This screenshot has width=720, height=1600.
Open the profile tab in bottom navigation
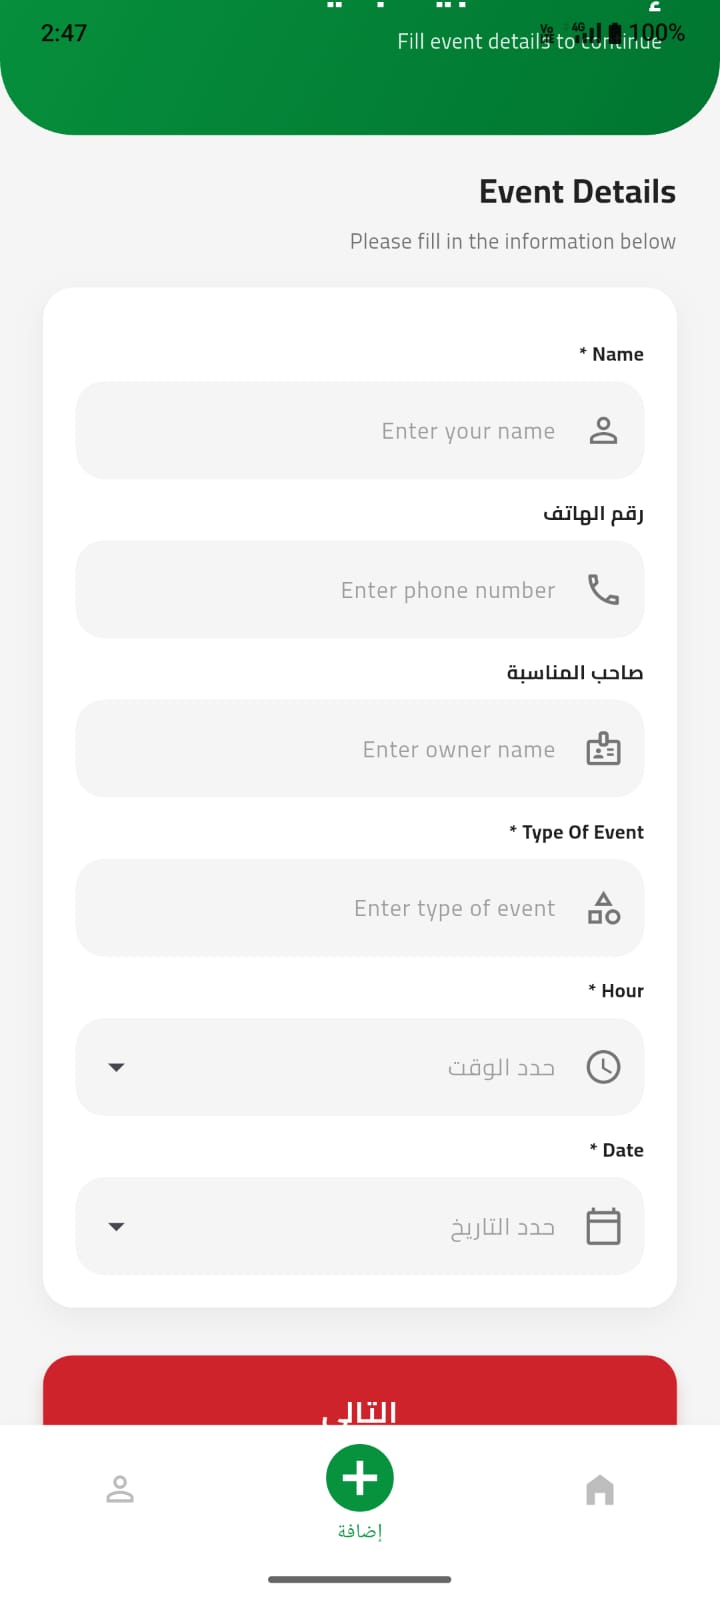click(x=120, y=1490)
